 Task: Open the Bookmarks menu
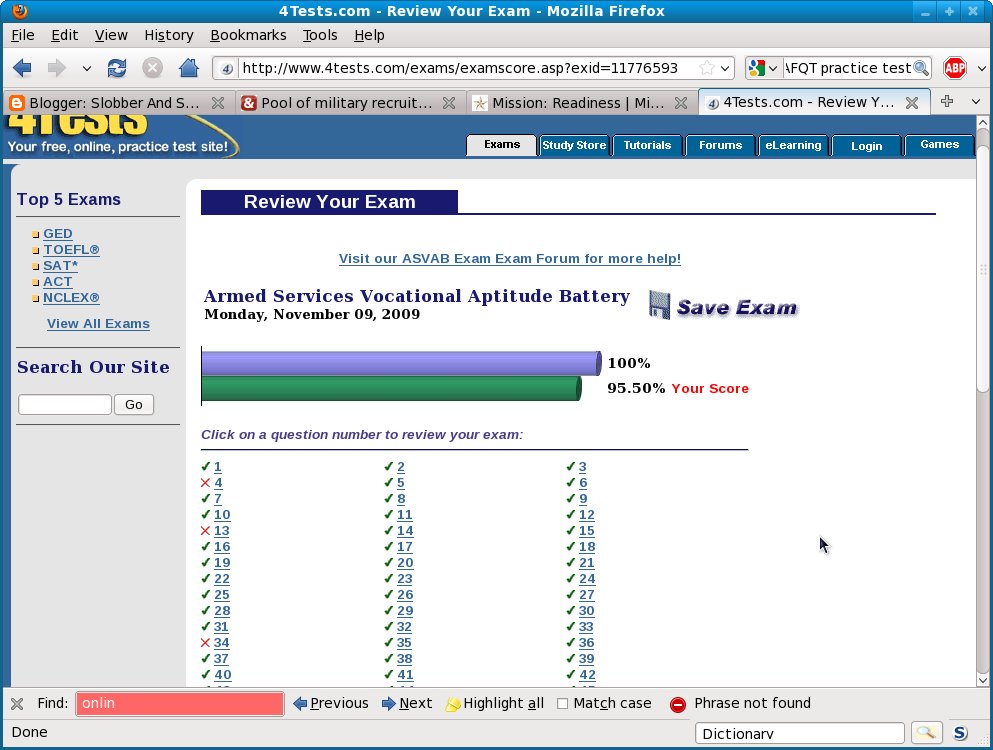[248, 35]
